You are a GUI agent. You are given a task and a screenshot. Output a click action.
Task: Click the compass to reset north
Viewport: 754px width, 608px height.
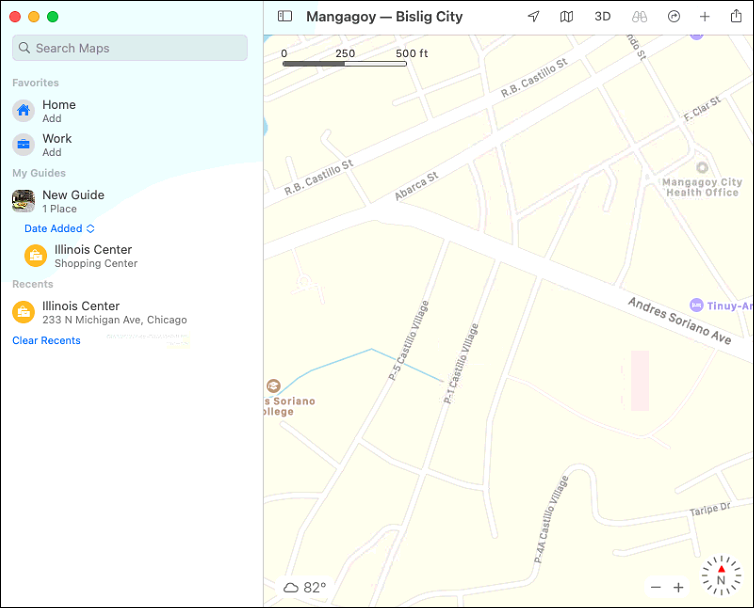coord(721,577)
